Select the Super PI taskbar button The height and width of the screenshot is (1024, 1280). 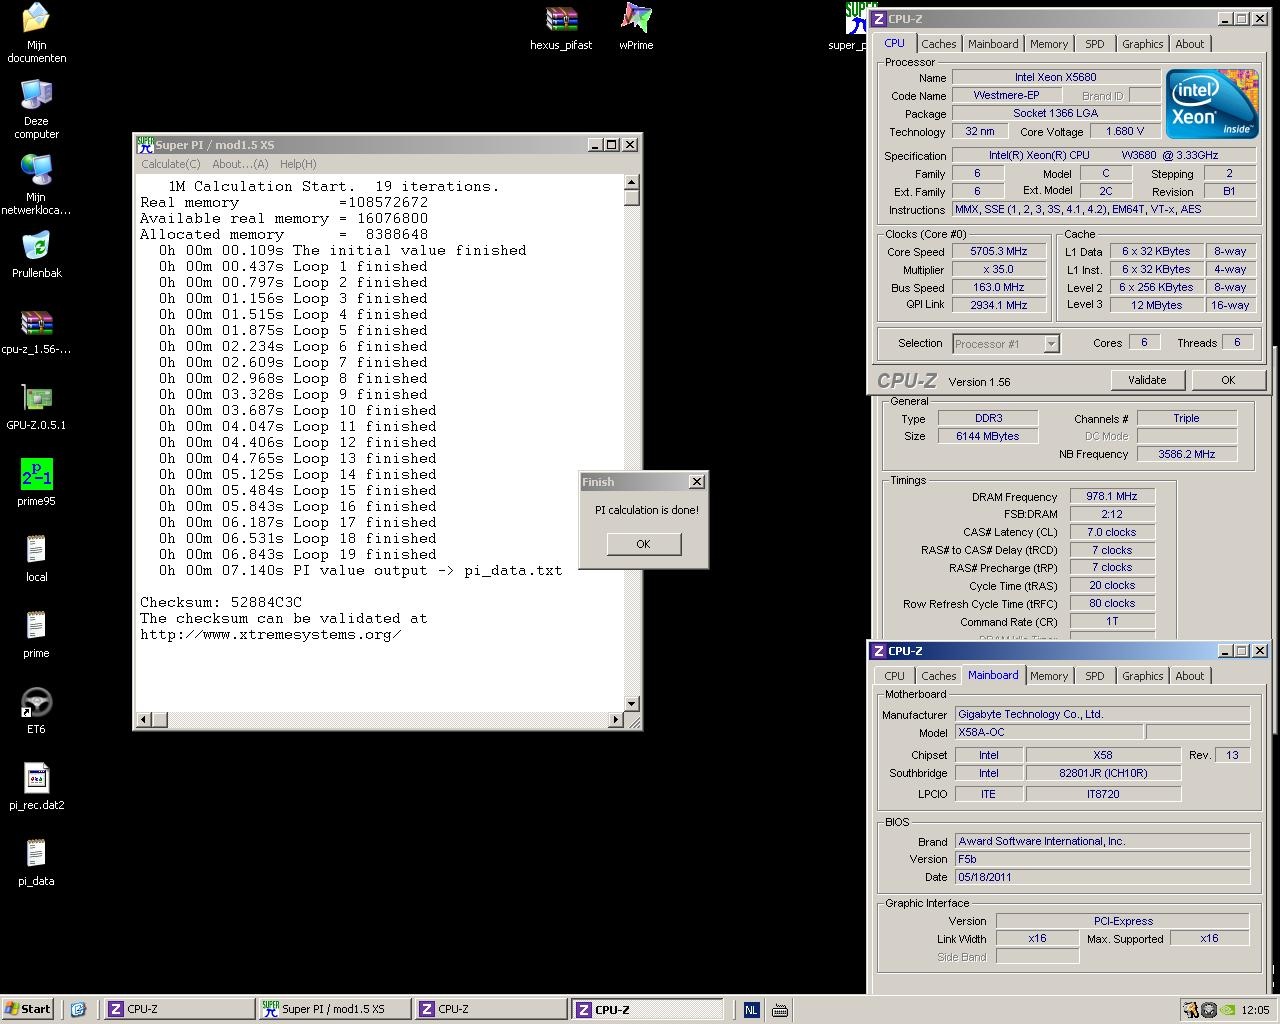click(x=333, y=1009)
